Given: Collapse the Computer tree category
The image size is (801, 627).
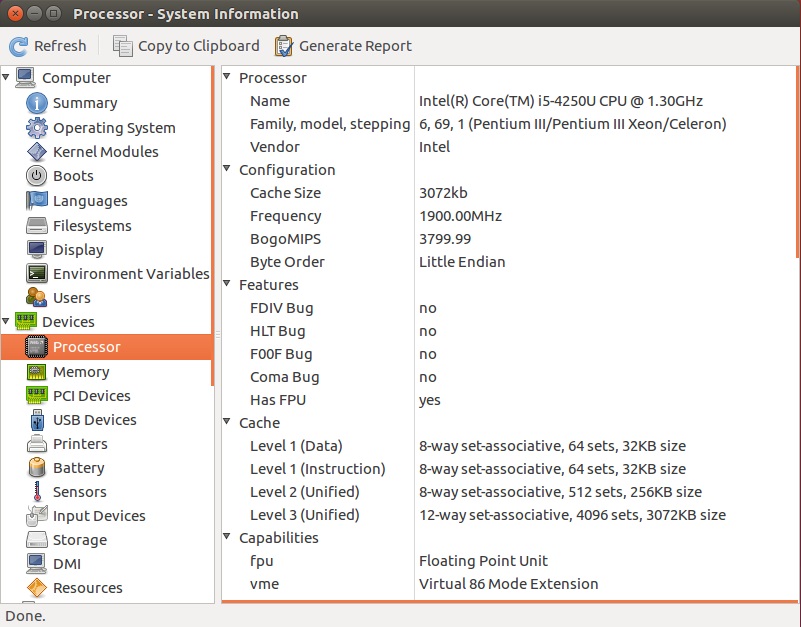Looking at the screenshot, I should pos(7,78).
